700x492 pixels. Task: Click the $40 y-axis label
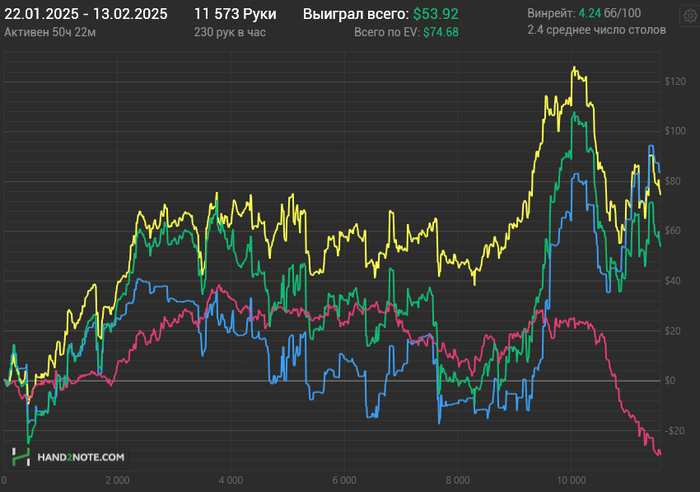click(673, 281)
